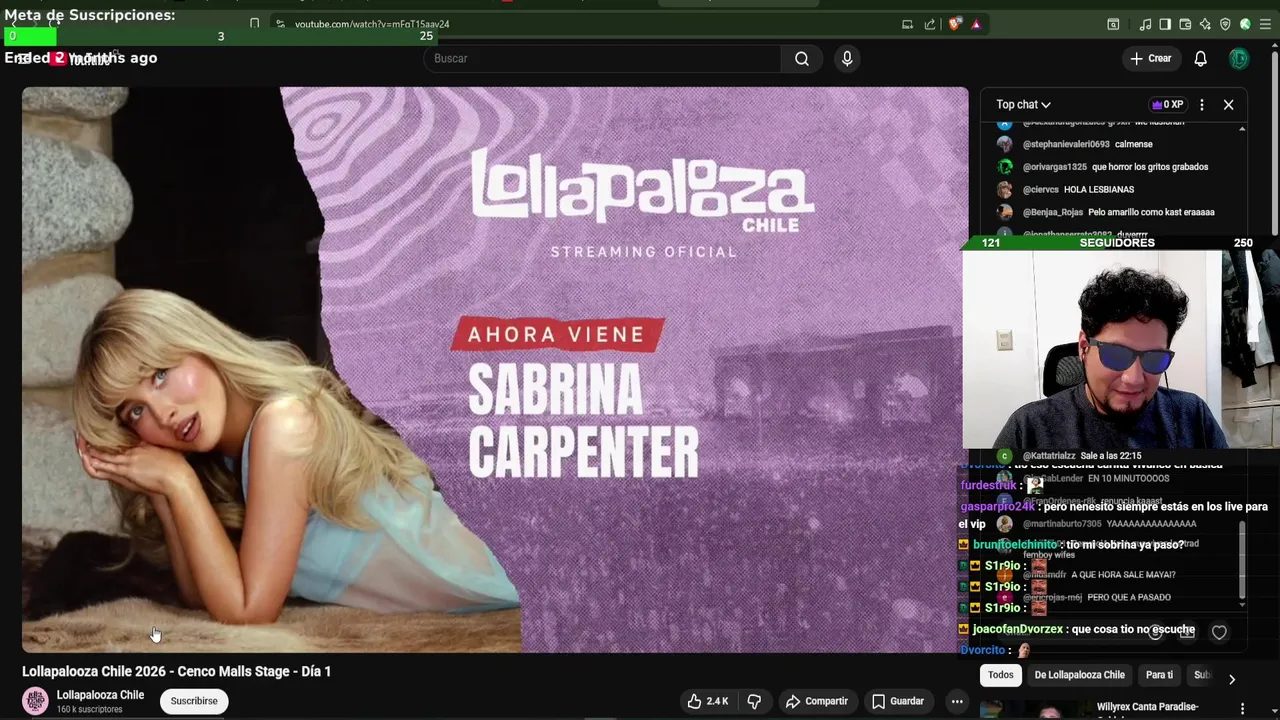Open options for Willyrex Canta Paradise video
The width and height of the screenshot is (1280, 720).
click(x=1243, y=708)
